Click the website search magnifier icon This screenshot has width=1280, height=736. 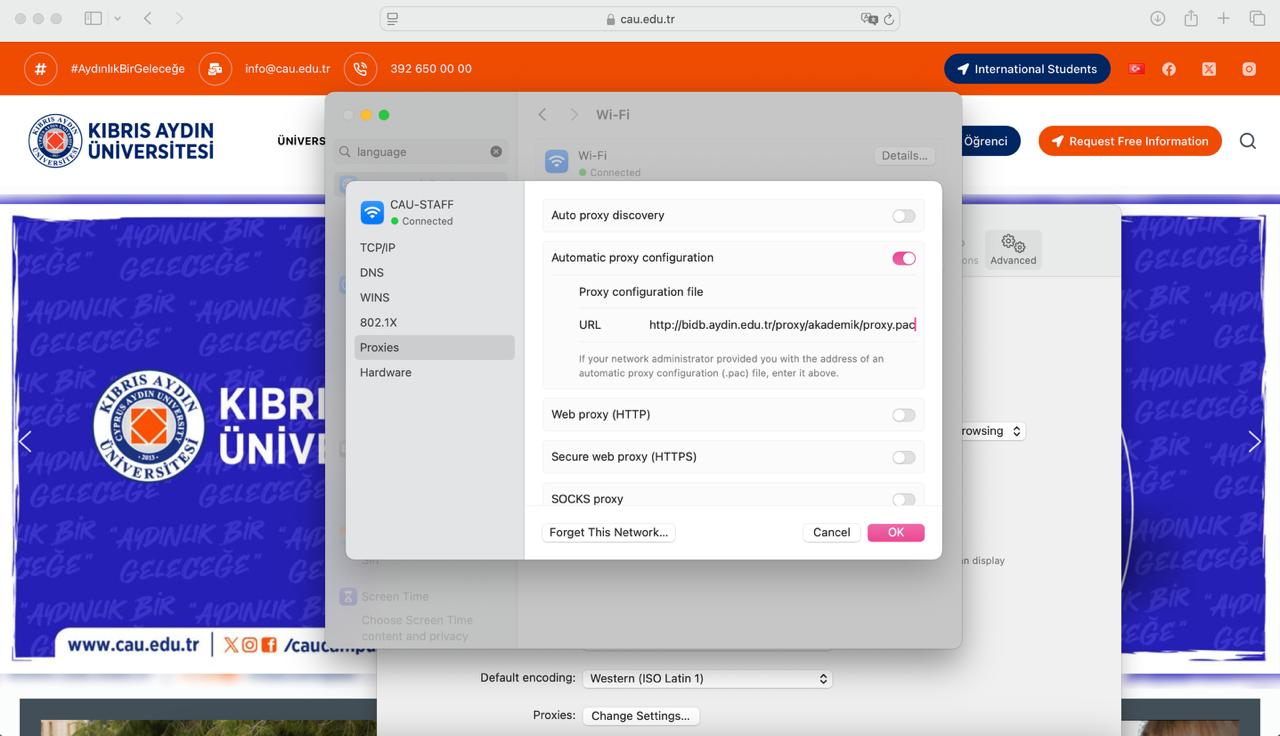tap(1247, 141)
